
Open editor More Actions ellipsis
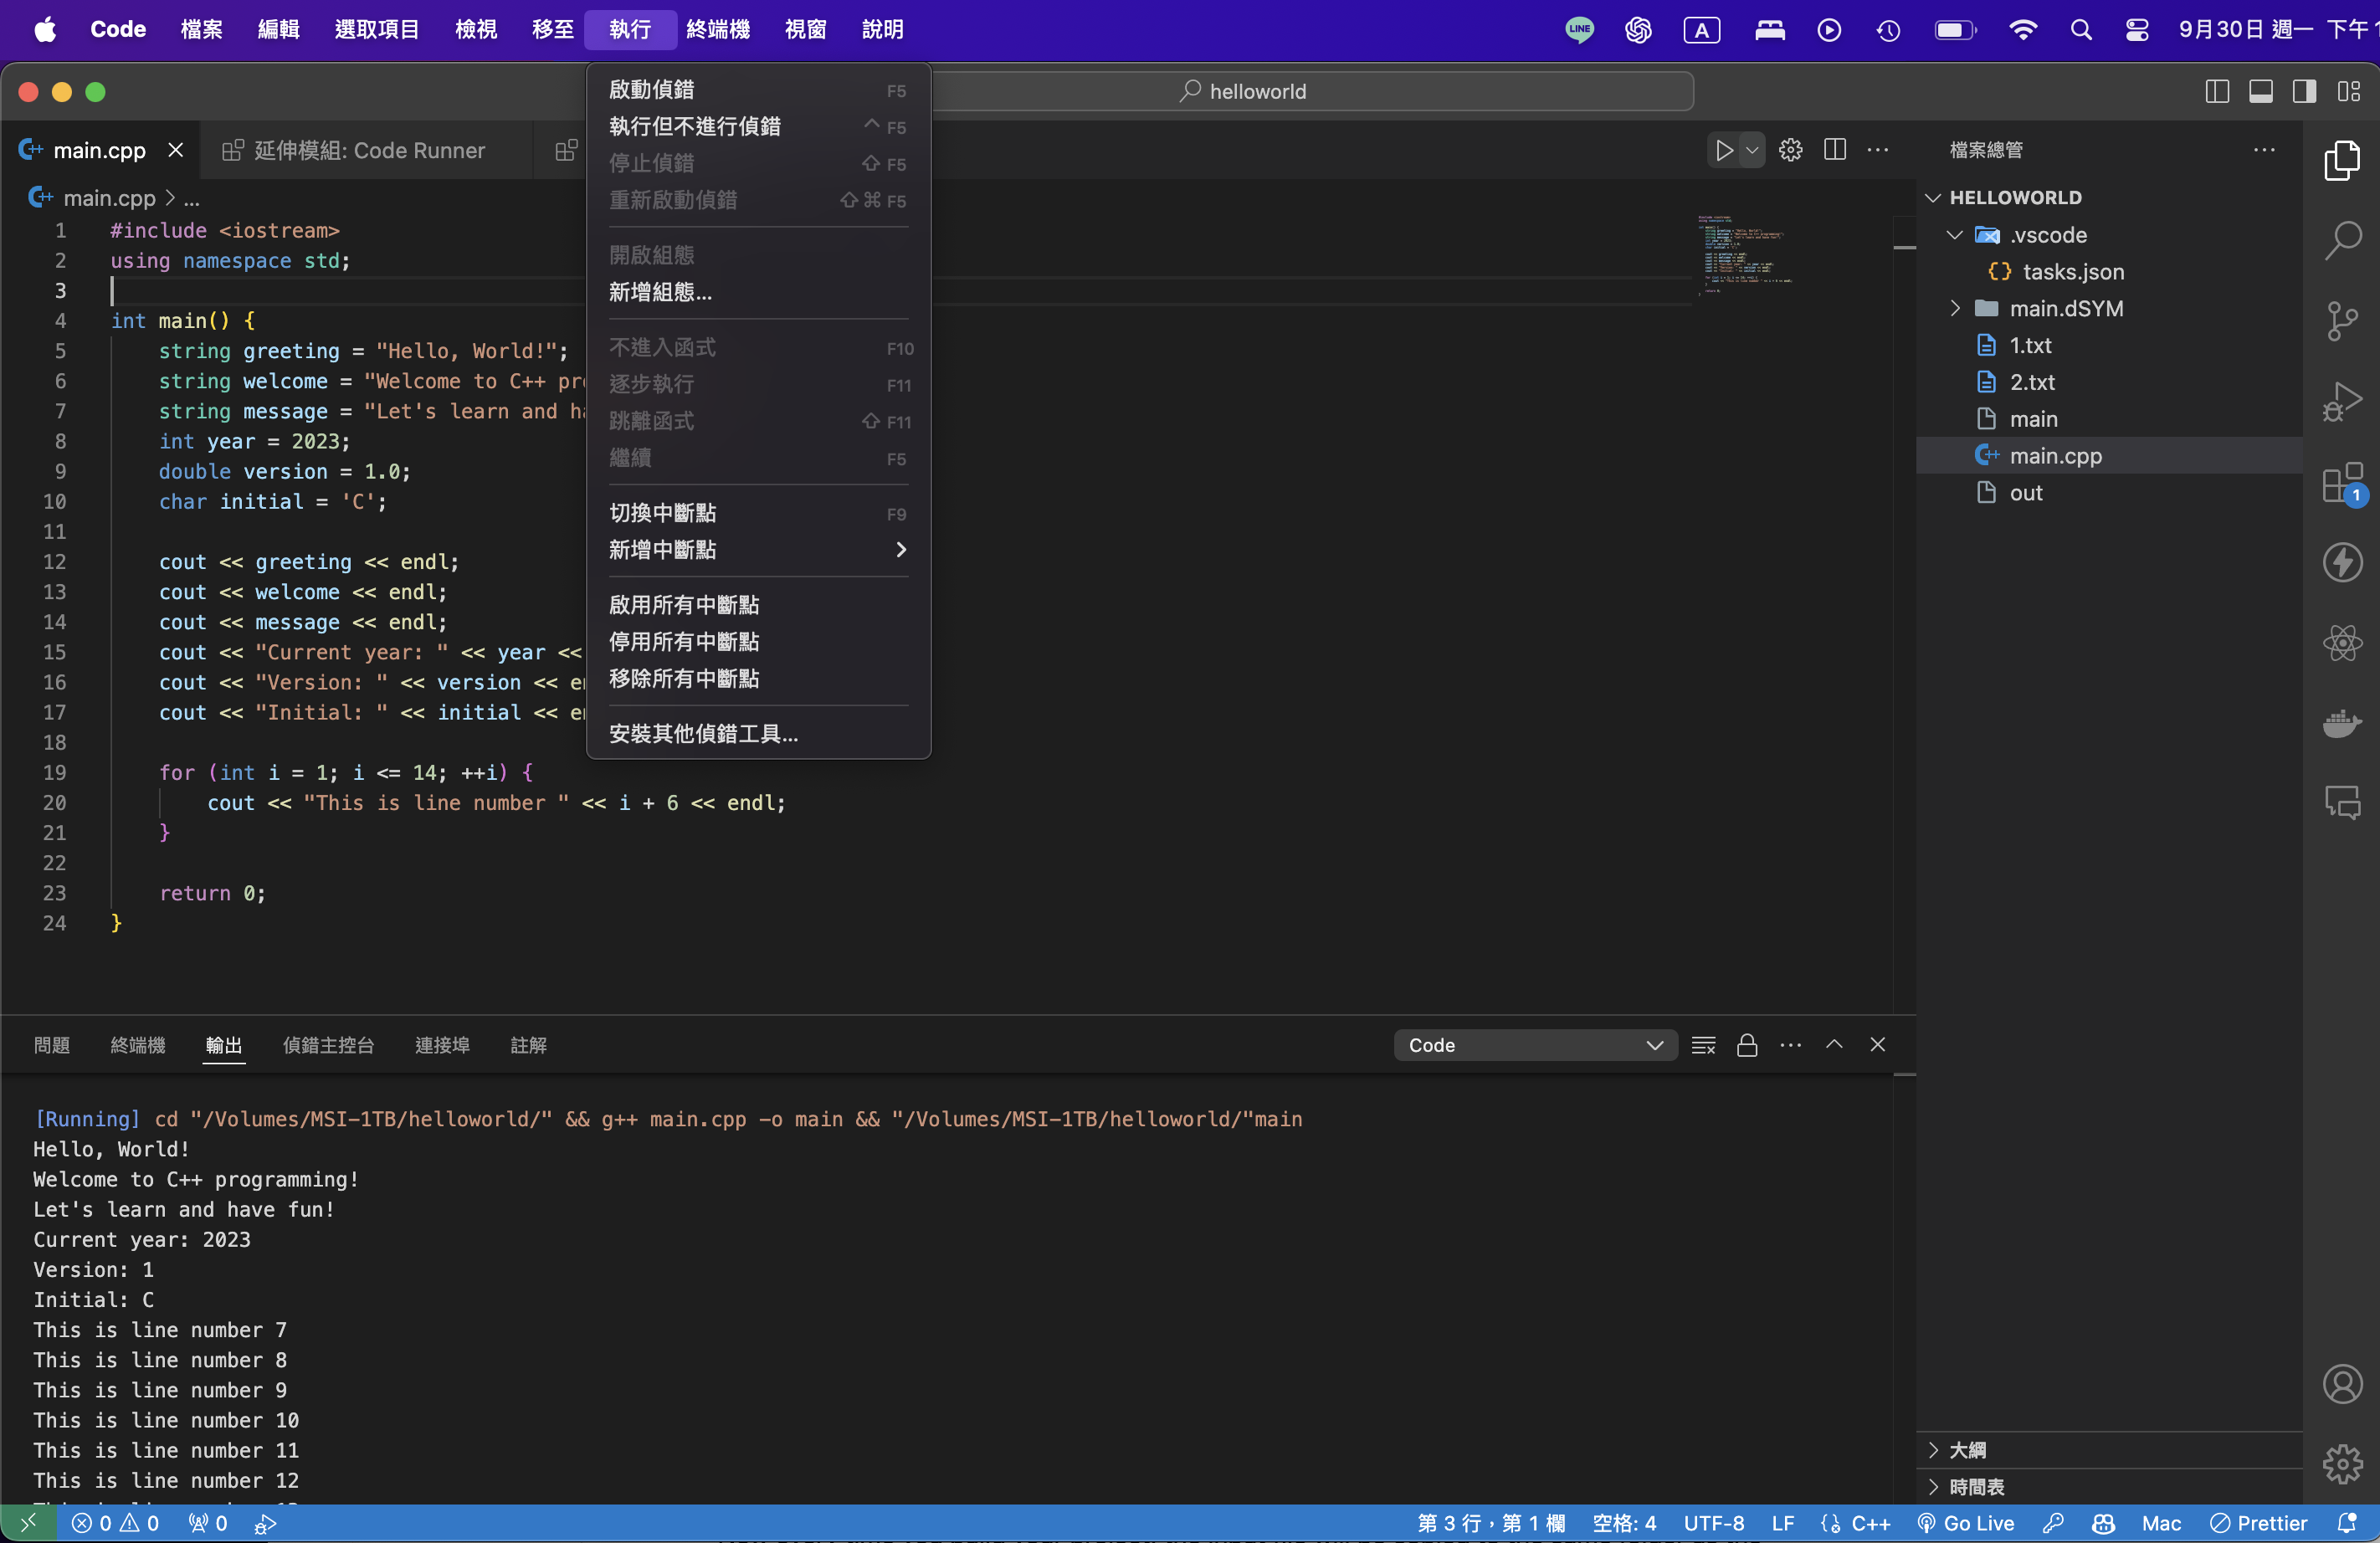click(1878, 150)
